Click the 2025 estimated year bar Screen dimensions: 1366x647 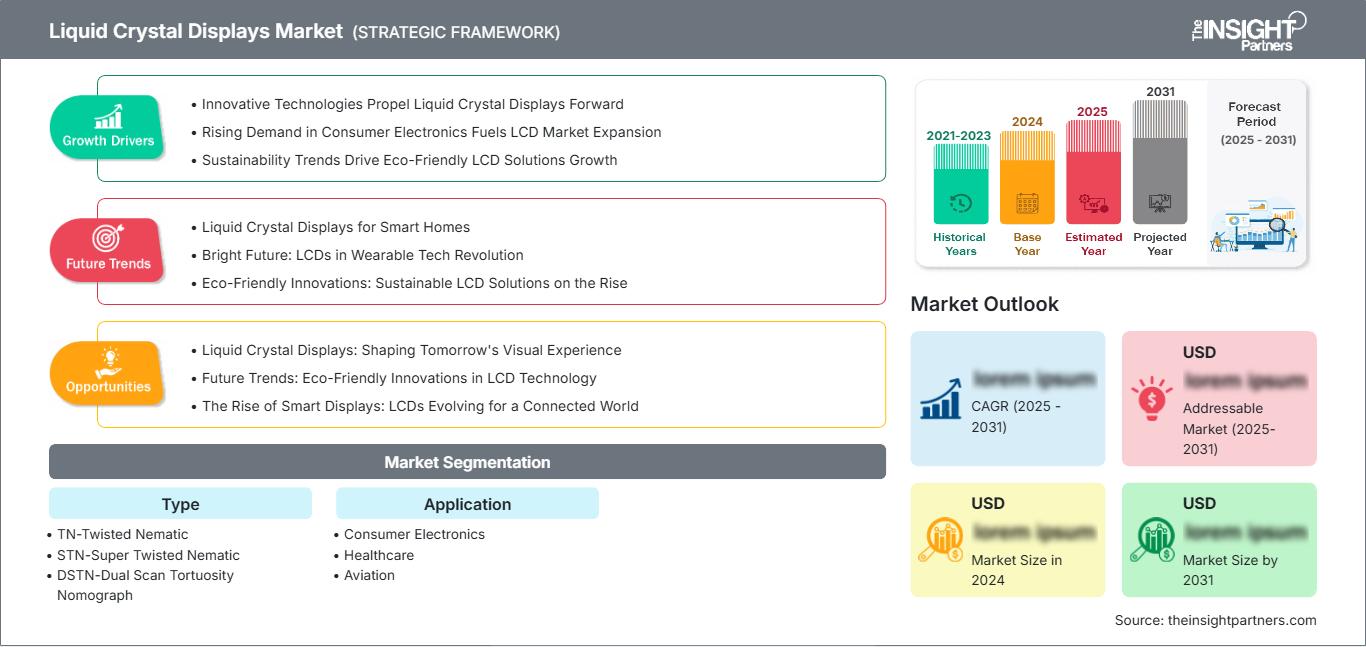click(x=1093, y=172)
